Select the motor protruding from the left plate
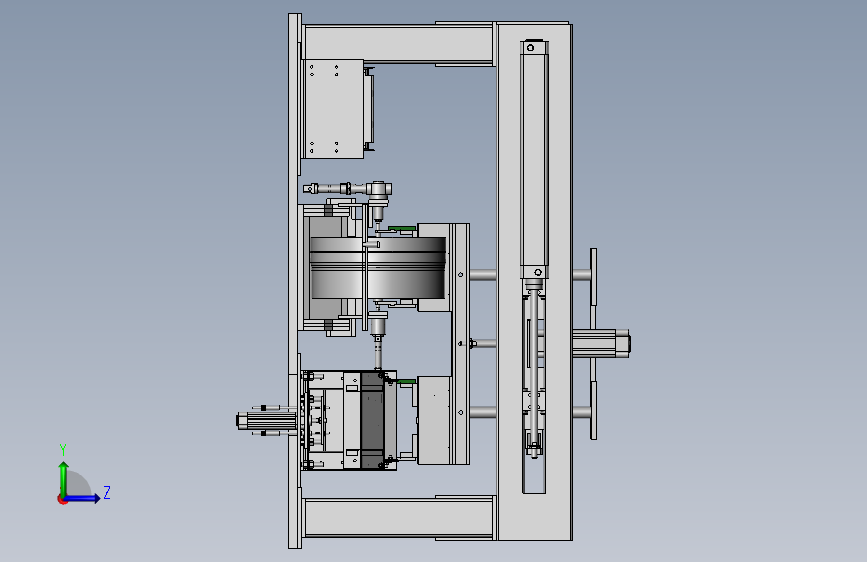Image resolution: width=867 pixels, height=562 pixels. (x=267, y=421)
